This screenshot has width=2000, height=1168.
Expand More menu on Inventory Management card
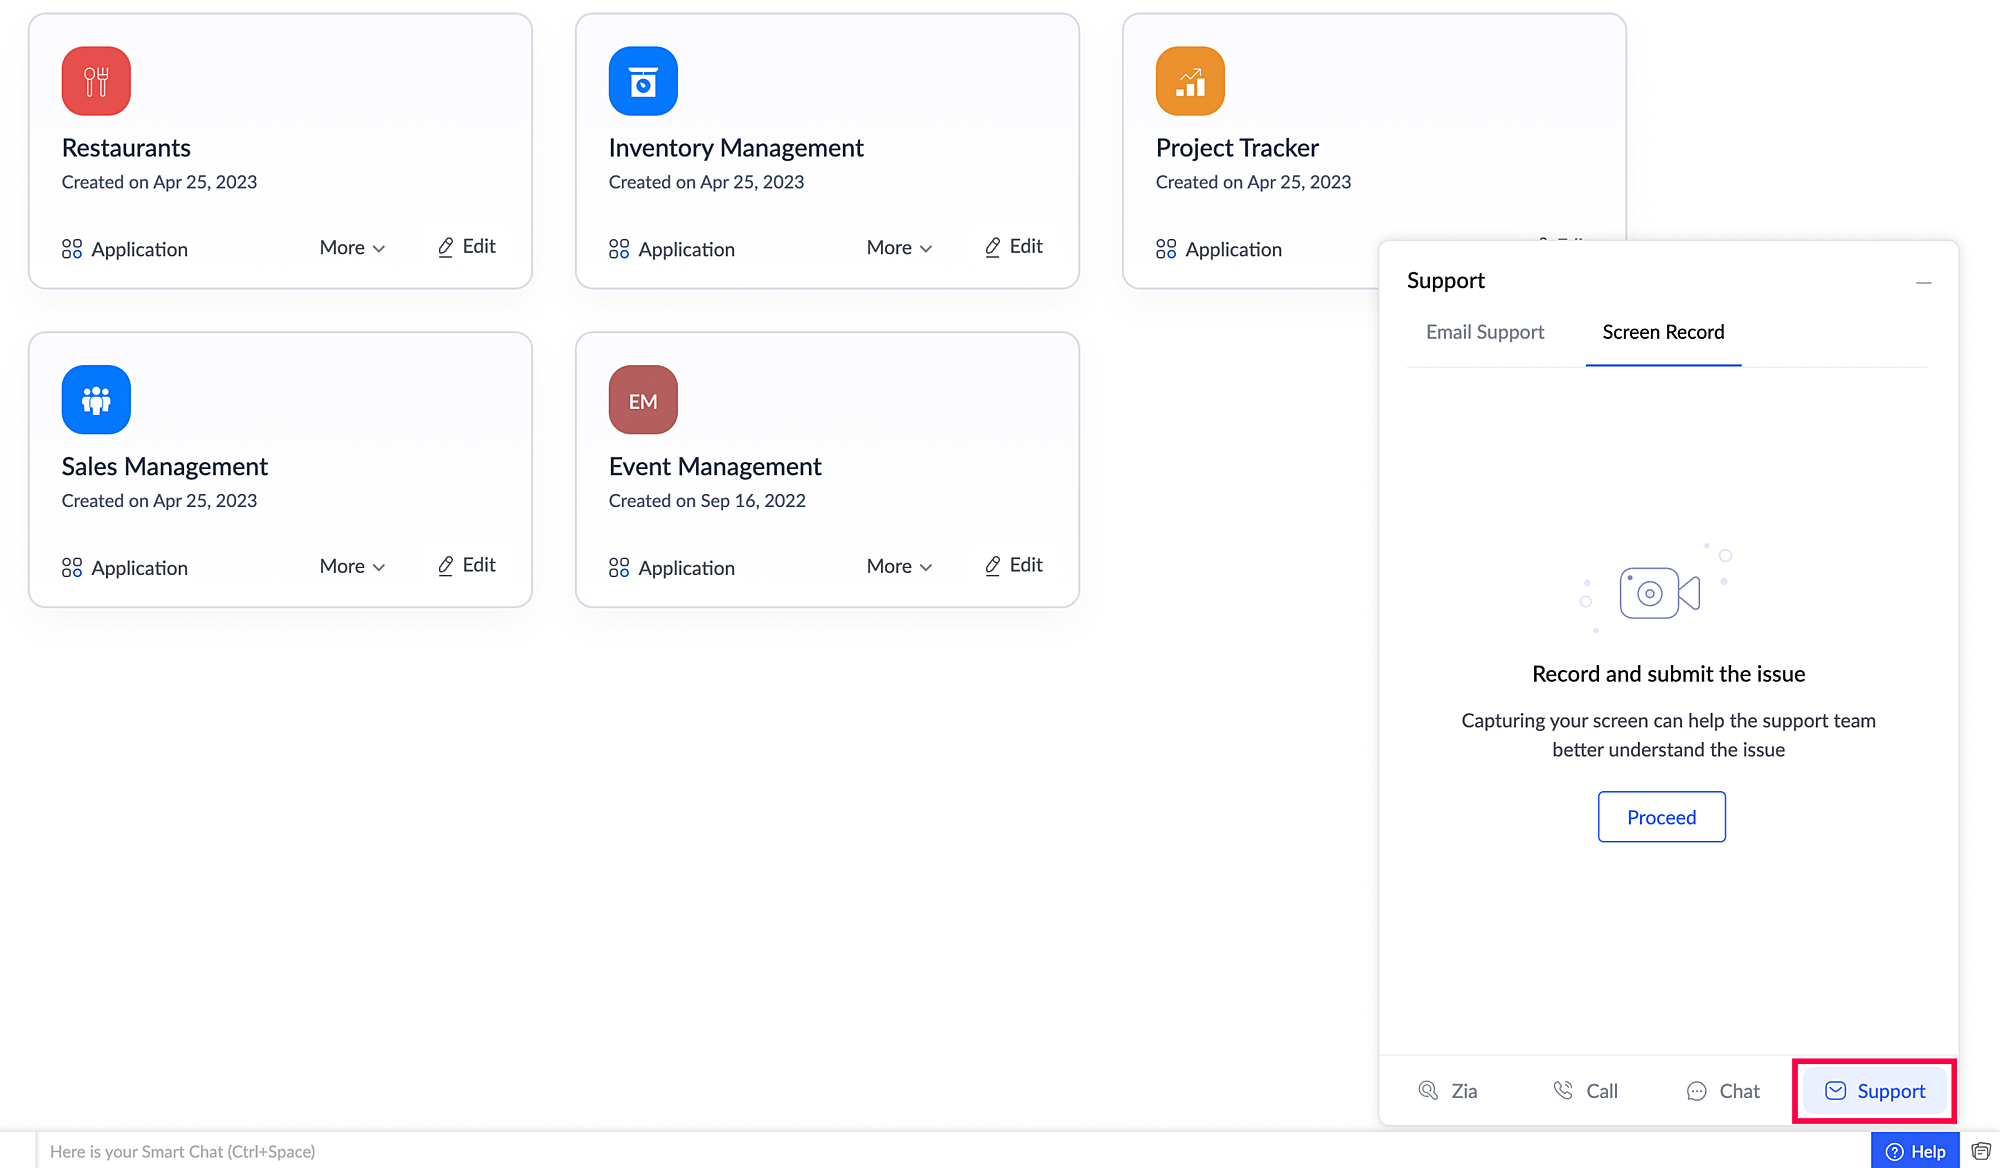click(x=899, y=248)
